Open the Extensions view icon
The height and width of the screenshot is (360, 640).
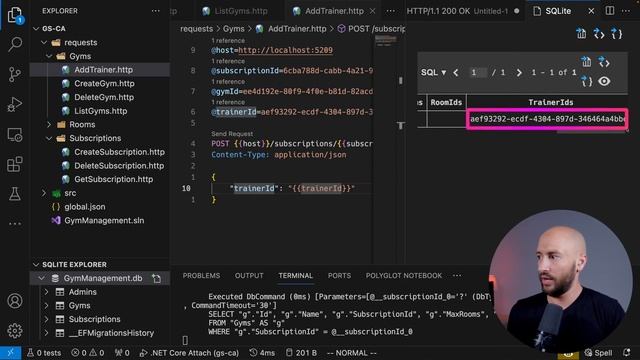tap(15, 164)
